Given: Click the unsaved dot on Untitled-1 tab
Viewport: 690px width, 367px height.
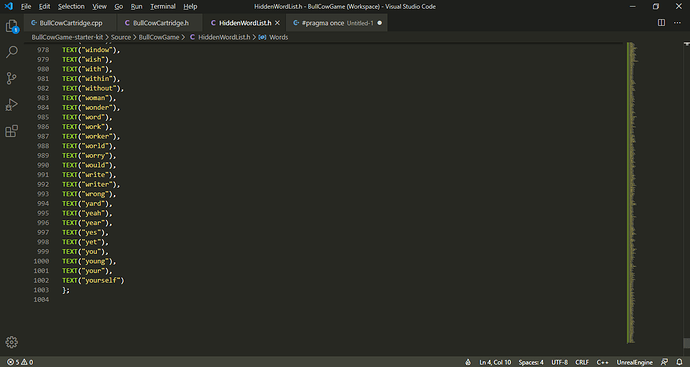Looking at the screenshot, I should pyautogui.click(x=380, y=23).
